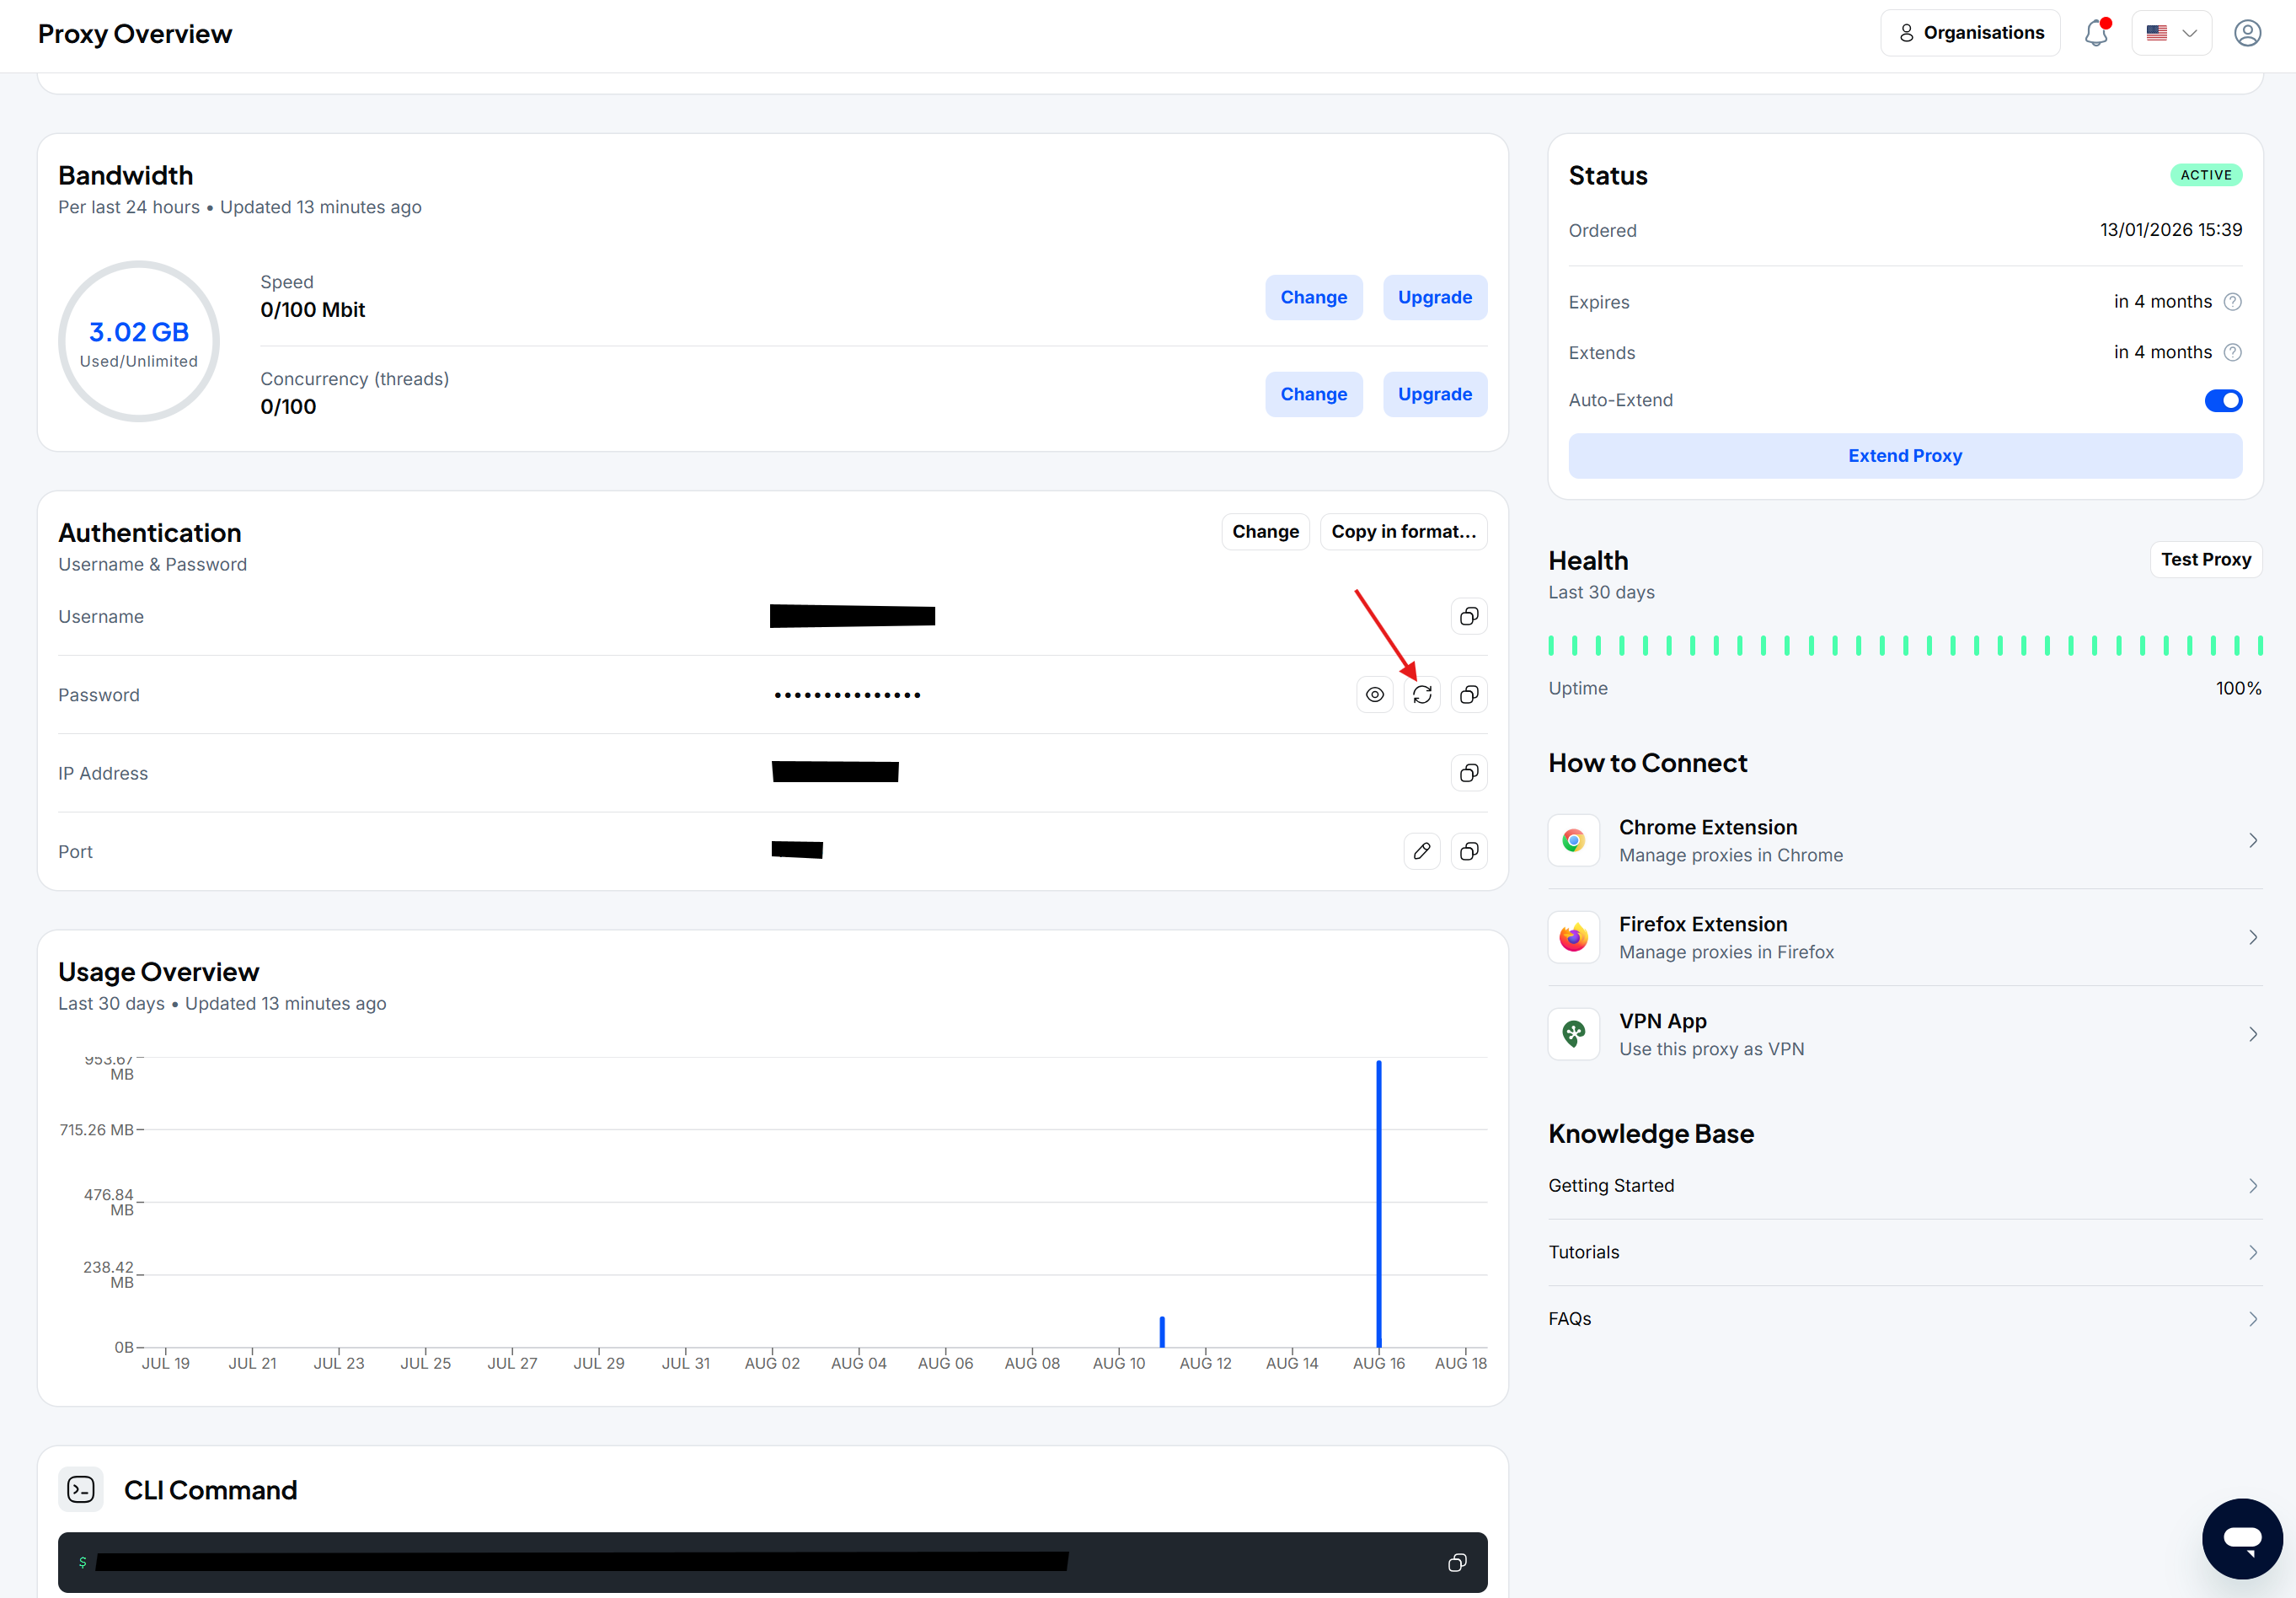Change the Speed setting

(1313, 297)
